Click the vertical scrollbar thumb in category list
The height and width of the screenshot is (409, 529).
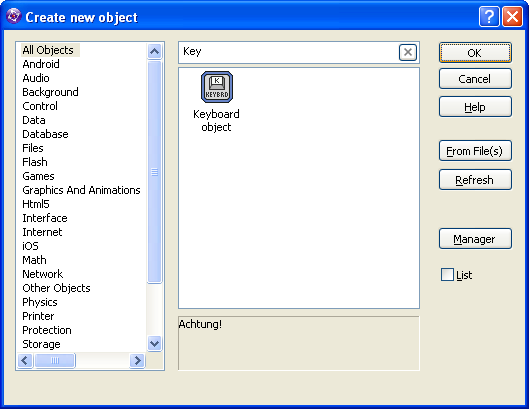(155, 172)
